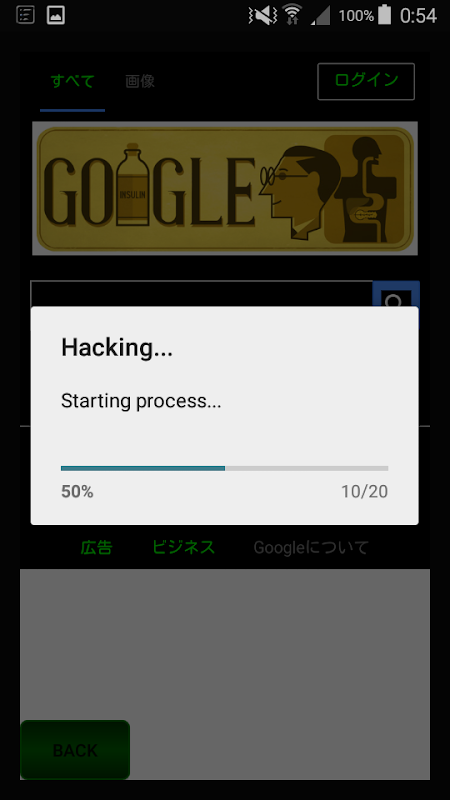Tap the Google search input field

(x=202, y=294)
